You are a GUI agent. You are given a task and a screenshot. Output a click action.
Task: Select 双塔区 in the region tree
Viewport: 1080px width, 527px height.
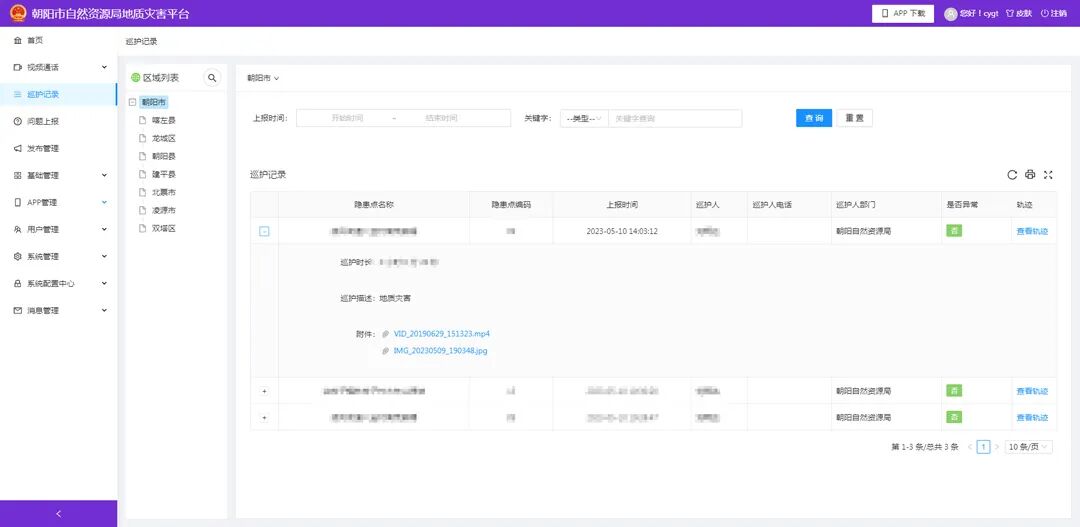pyautogui.click(x=163, y=227)
